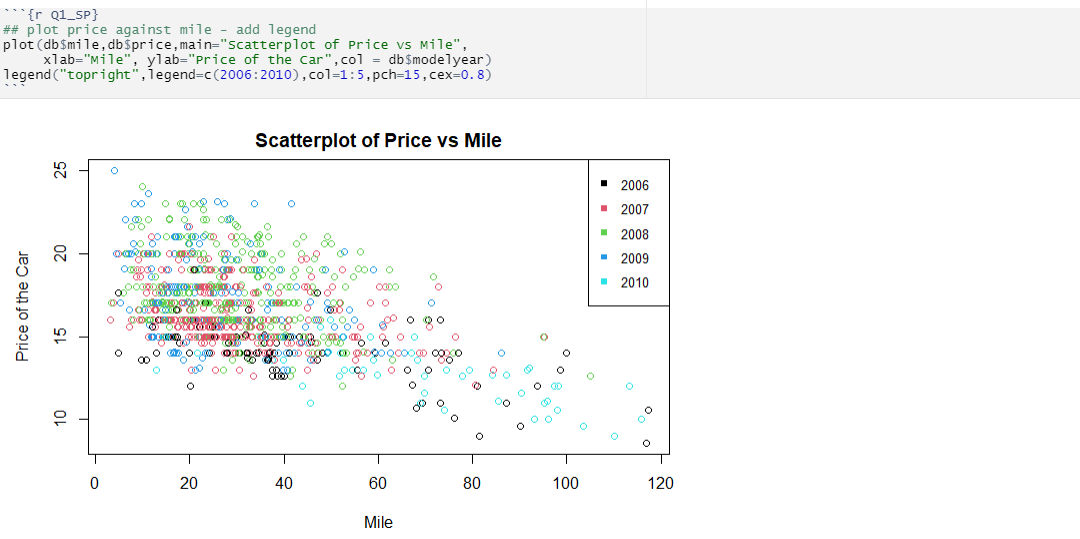Screen dimensions: 1080x539
Task: Click the cyan 2010 legend swatch
Action: pos(604,282)
